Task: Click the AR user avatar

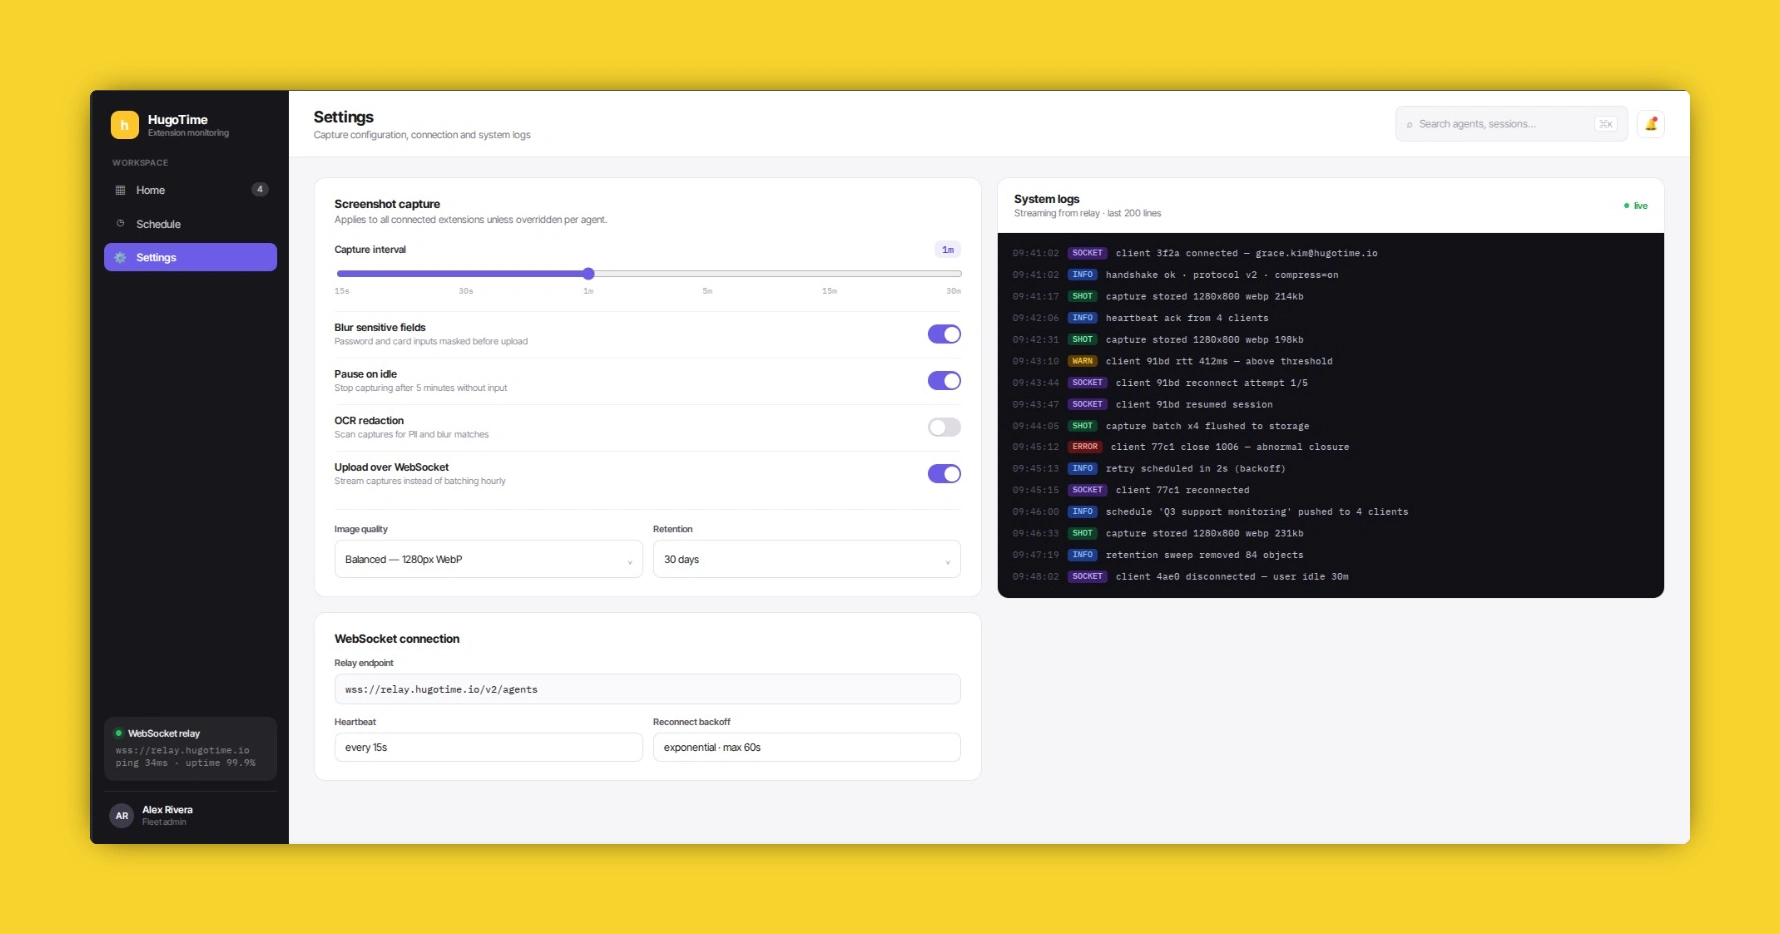Action: click(x=122, y=816)
